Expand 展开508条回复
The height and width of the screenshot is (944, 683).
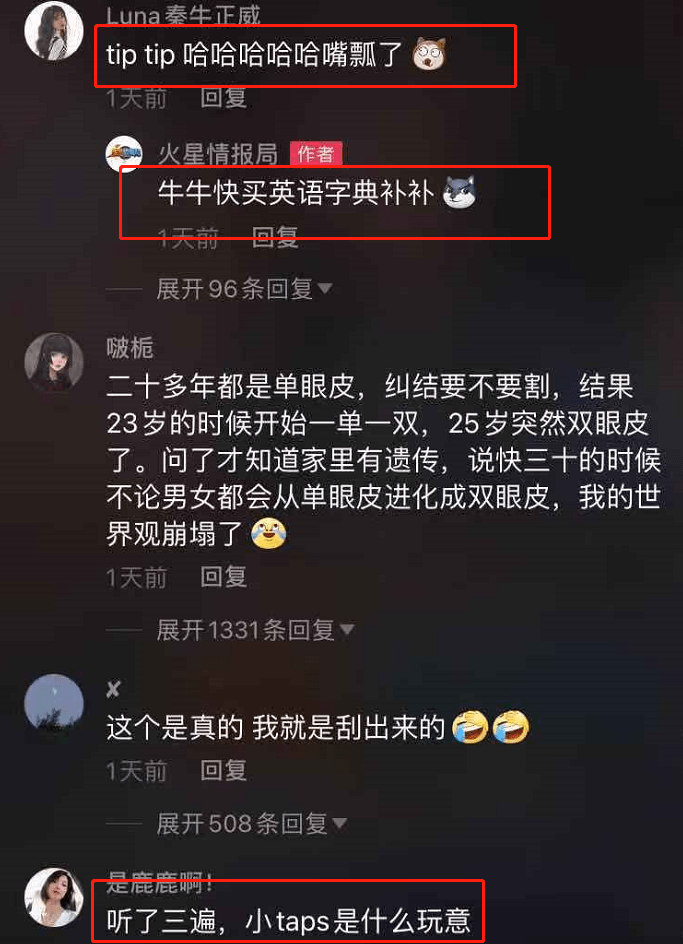[x=251, y=824]
